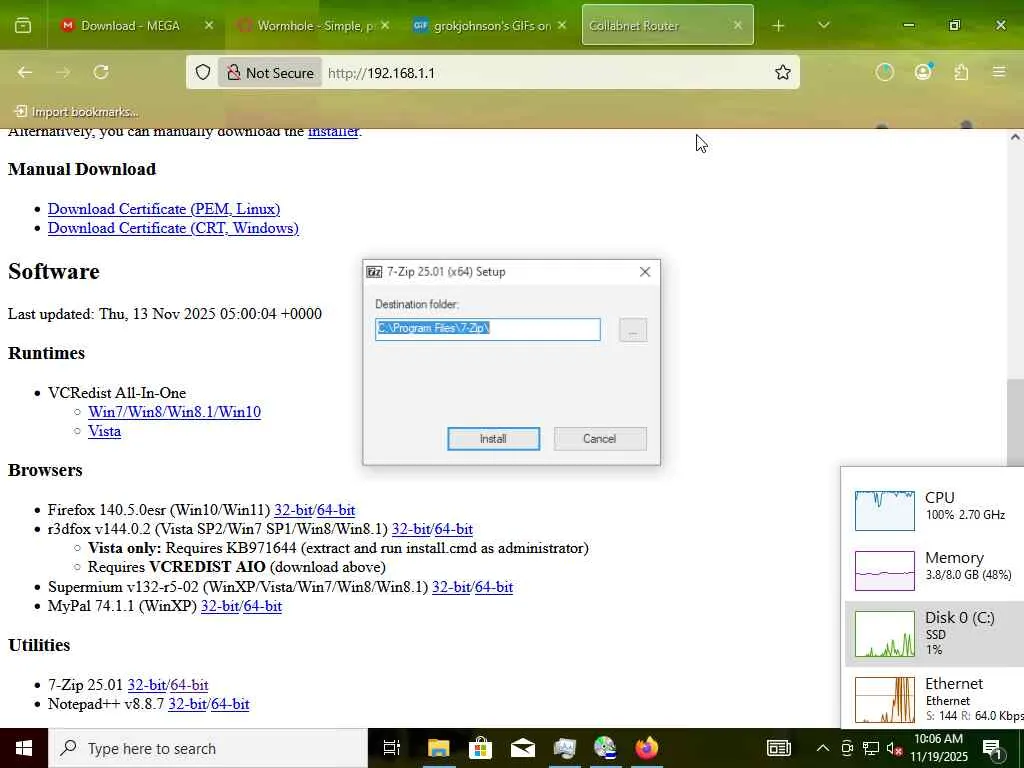
Task: Open a new tab with the plus icon
Action: pos(778,25)
